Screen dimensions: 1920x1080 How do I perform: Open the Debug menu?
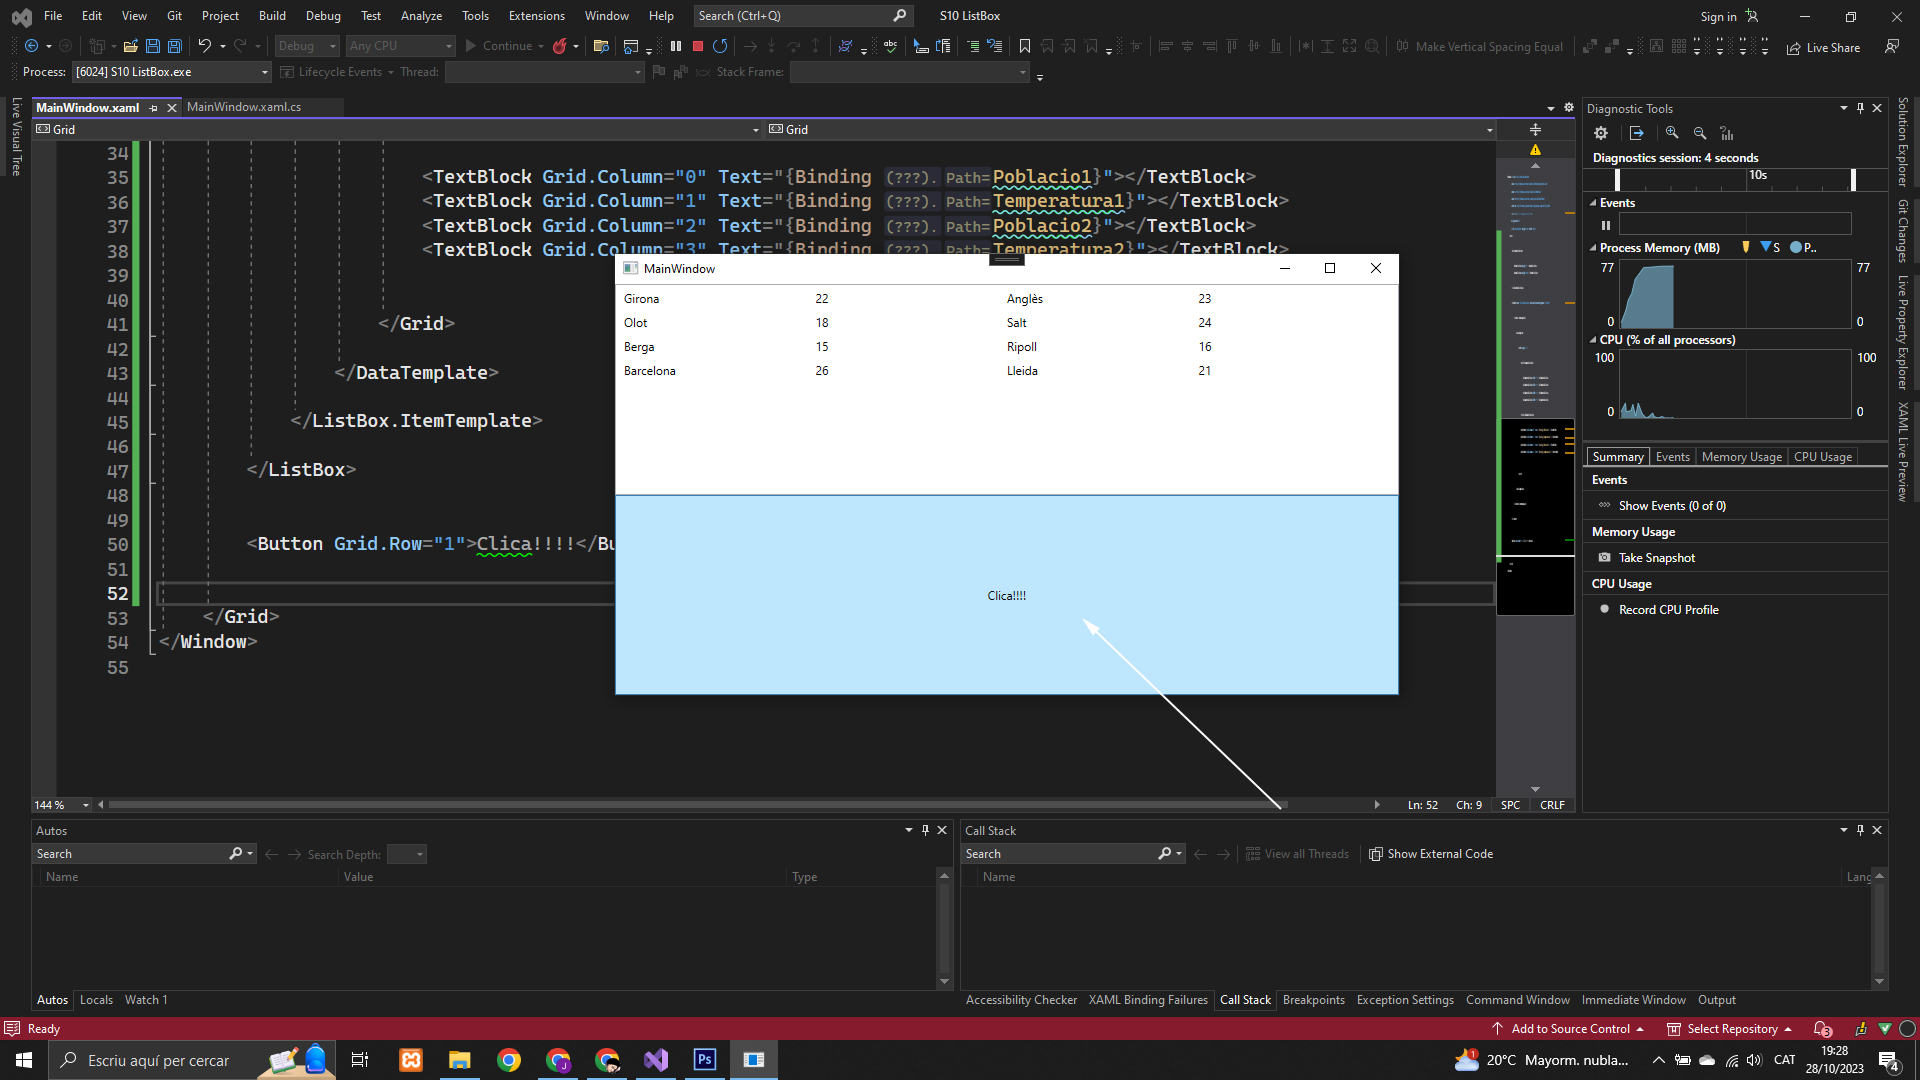coord(322,16)
